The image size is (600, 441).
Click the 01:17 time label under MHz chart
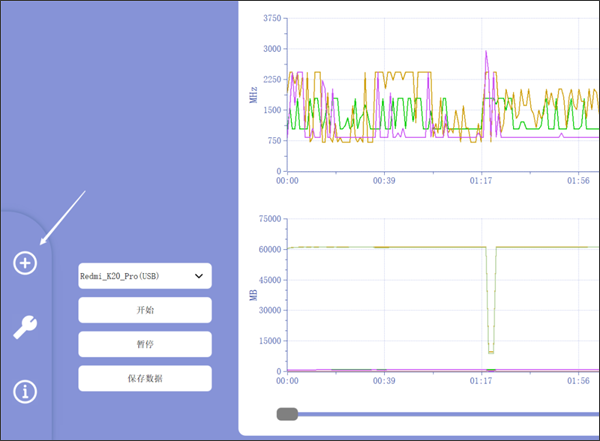tap(481, 181)
